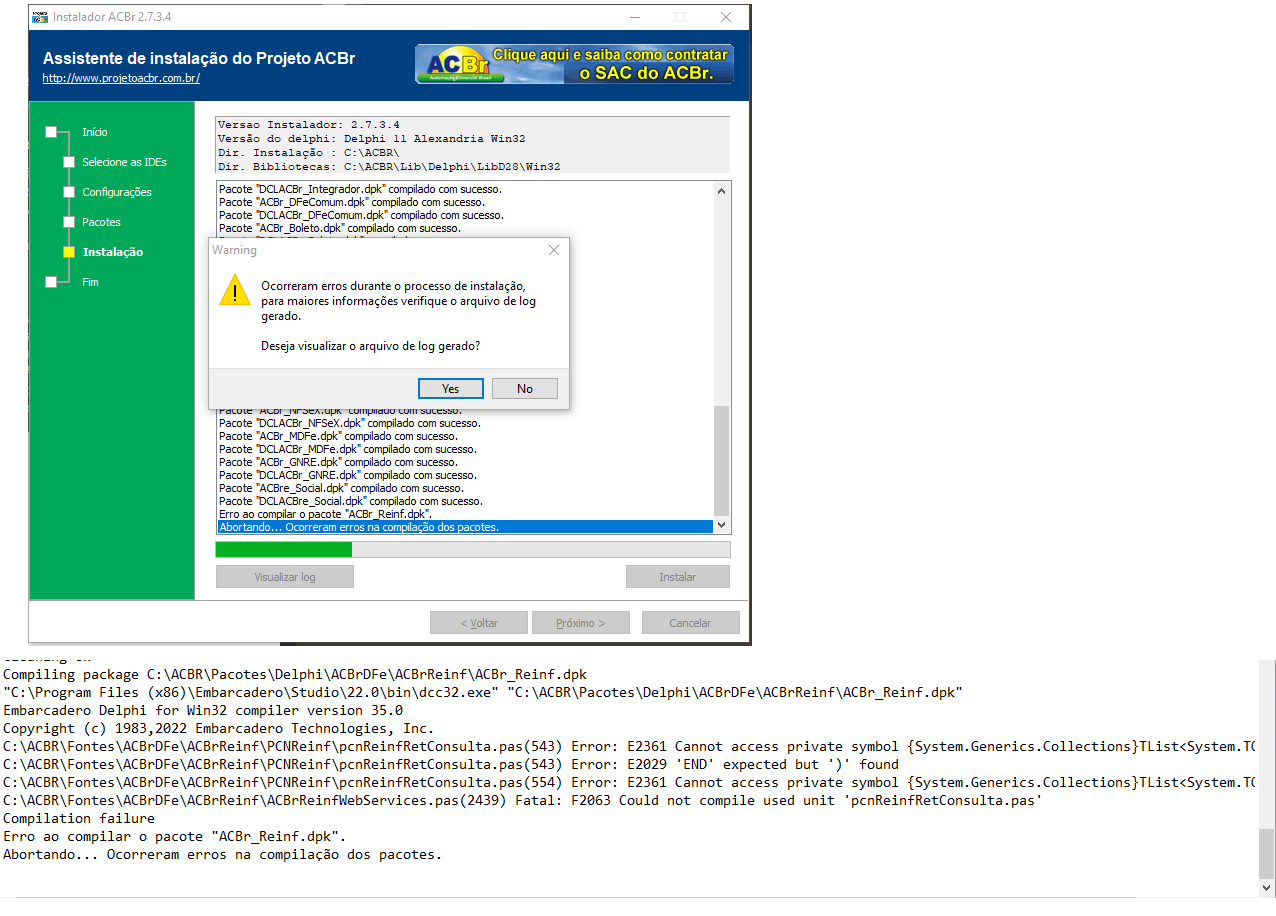Image resolution: width=1276 pixels, height=916 pixels.
Task: Select the yellow Instalação step box
Action: 69,252
